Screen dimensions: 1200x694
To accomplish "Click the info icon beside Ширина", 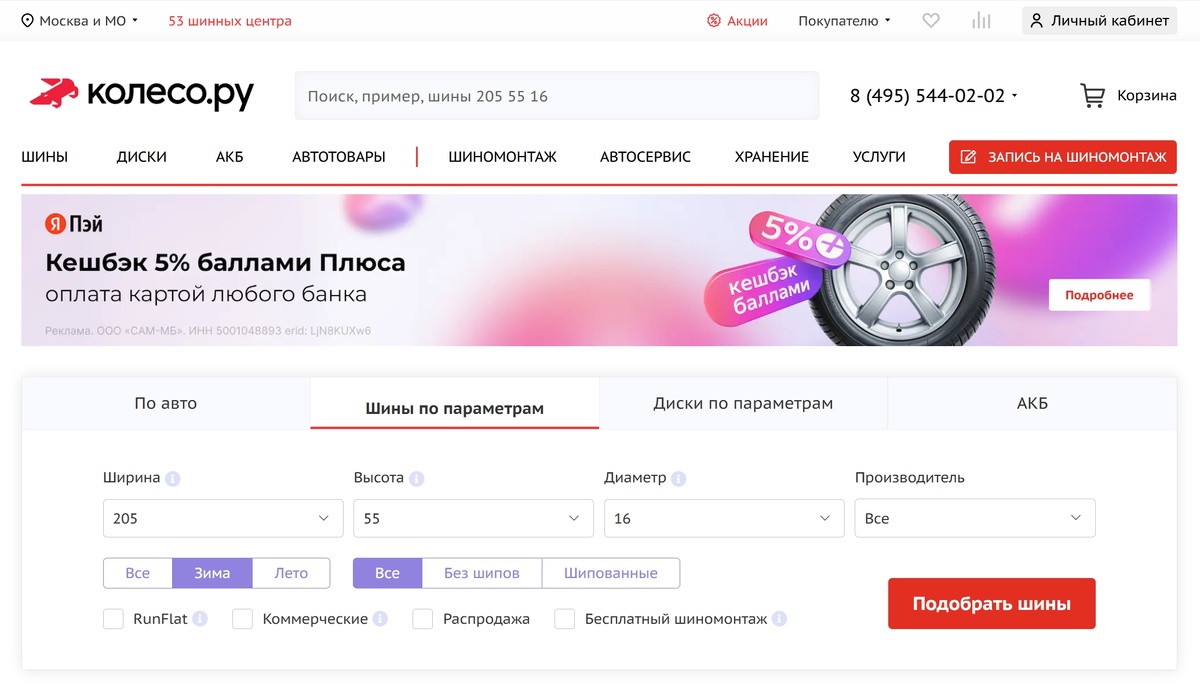I will point(172,479).
